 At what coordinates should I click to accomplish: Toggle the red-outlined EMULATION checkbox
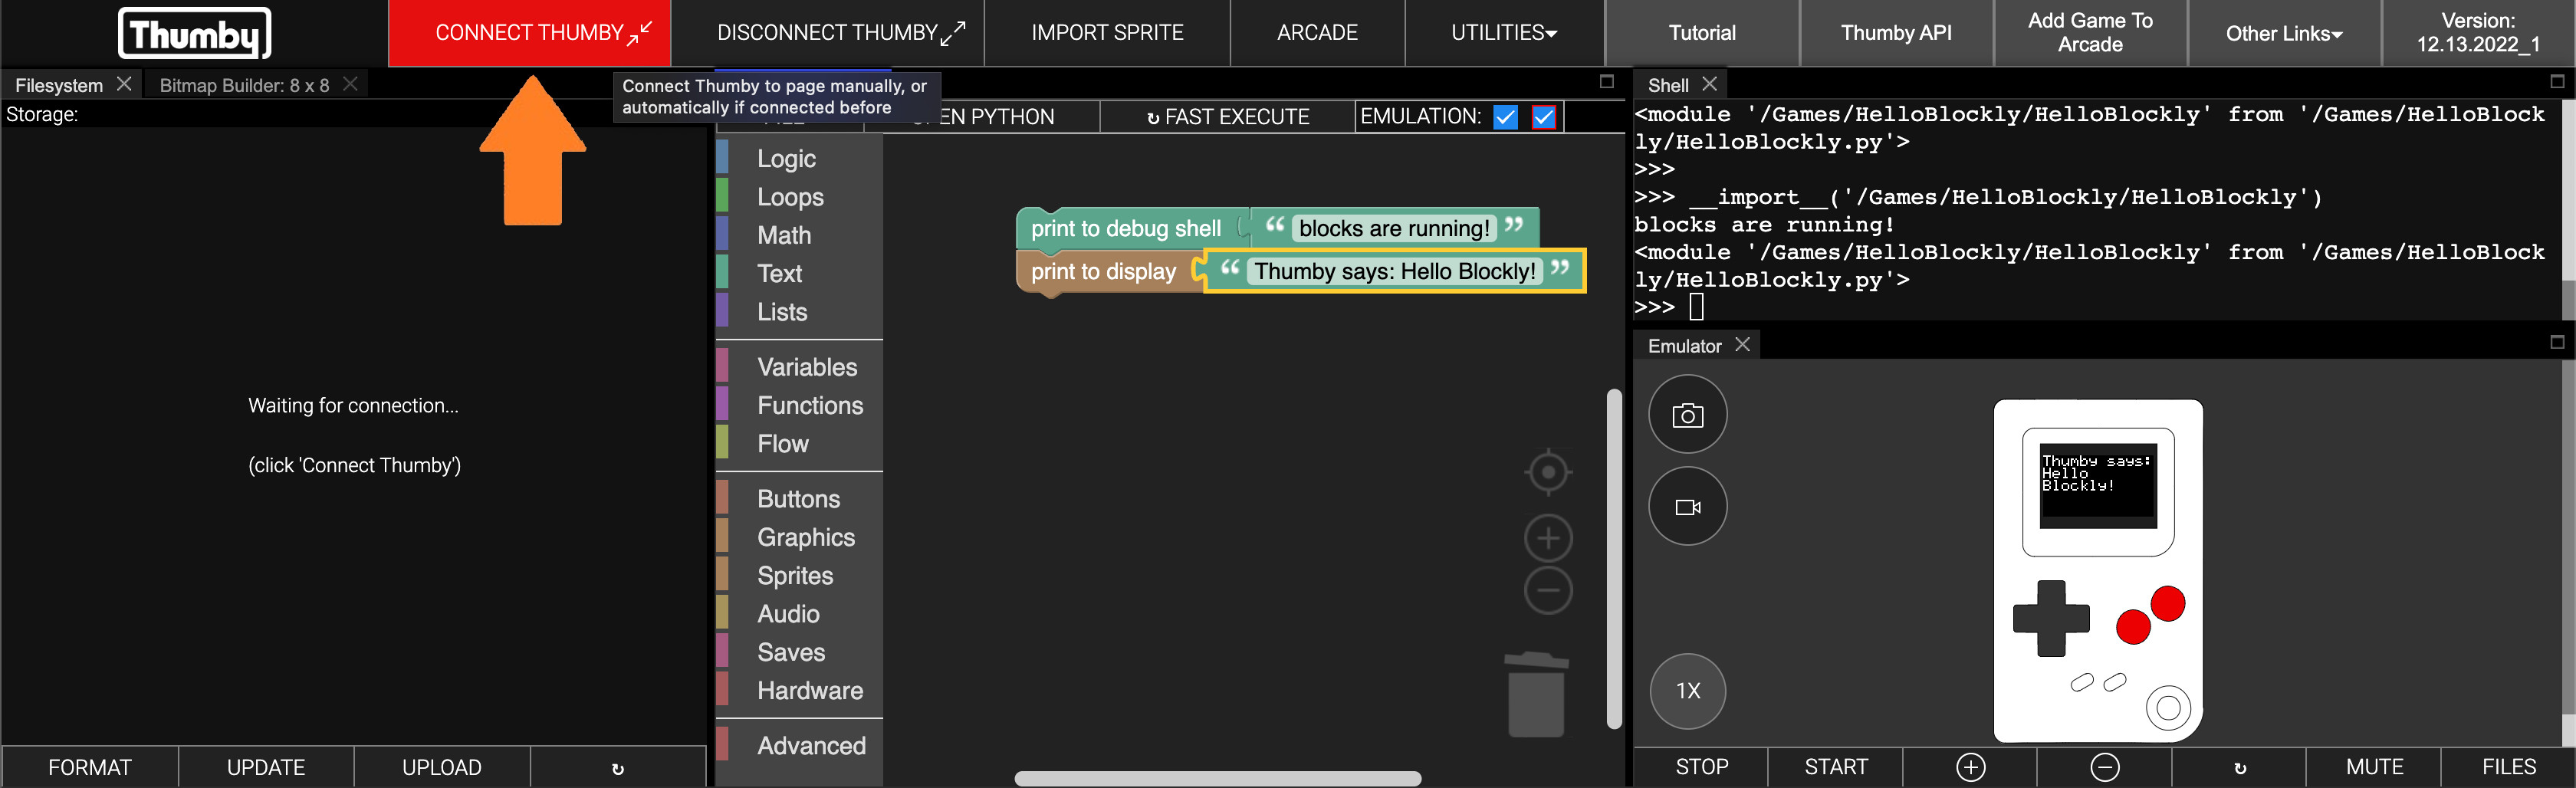(x=1543, y=117)
